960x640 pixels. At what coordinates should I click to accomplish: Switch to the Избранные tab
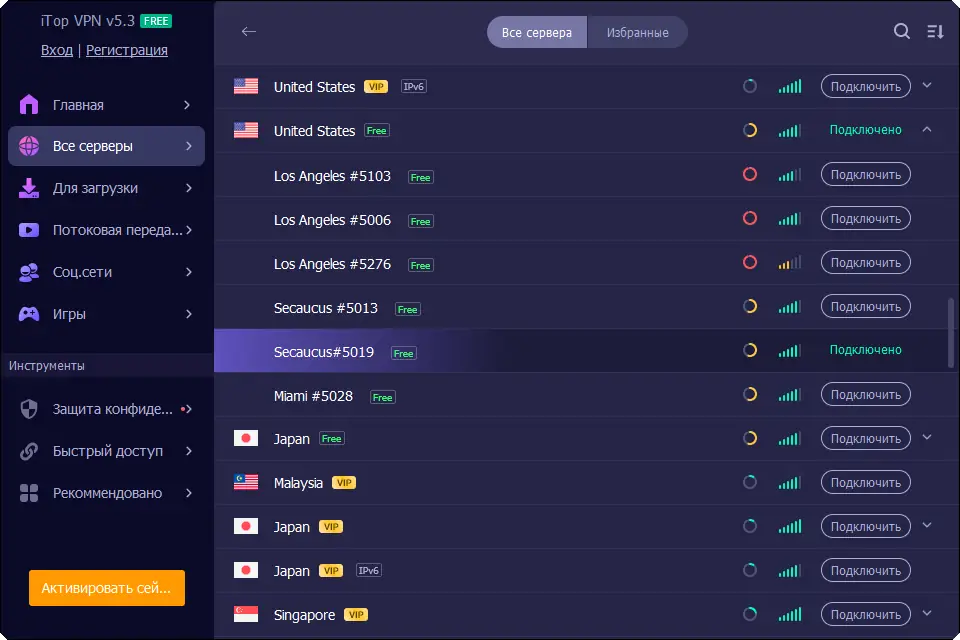(637, 32)
